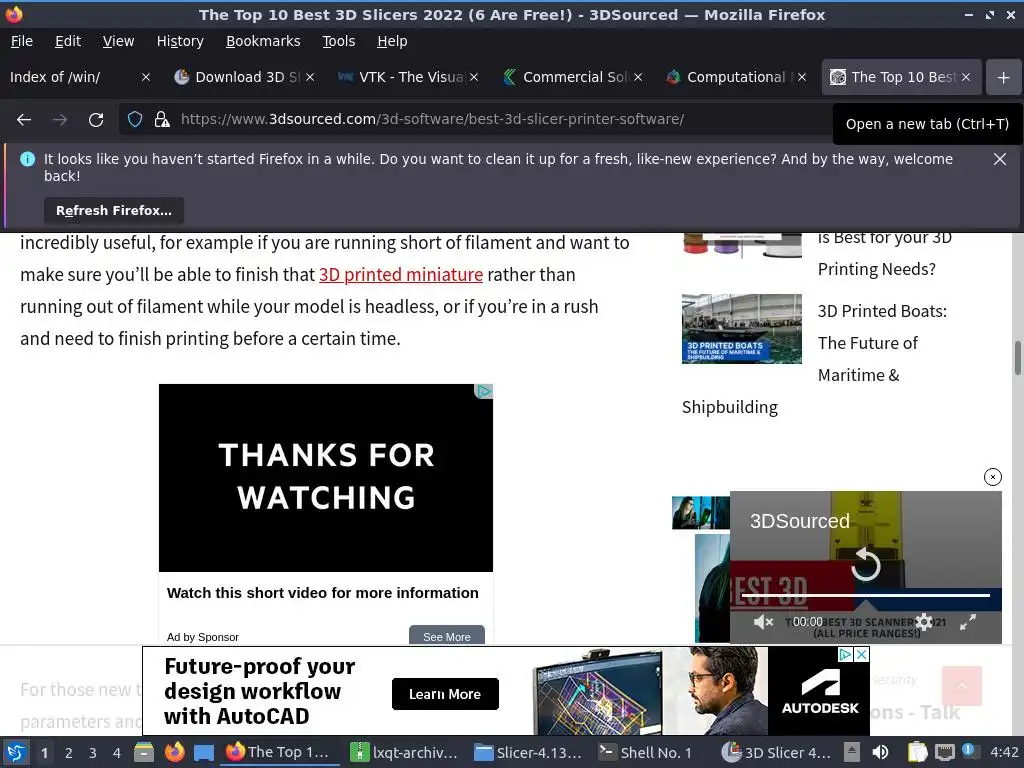Image resolution: width=1024 pixels, height=768 pixels.
Task: Click 'See More' on the video ad
Action: [447, 636]
